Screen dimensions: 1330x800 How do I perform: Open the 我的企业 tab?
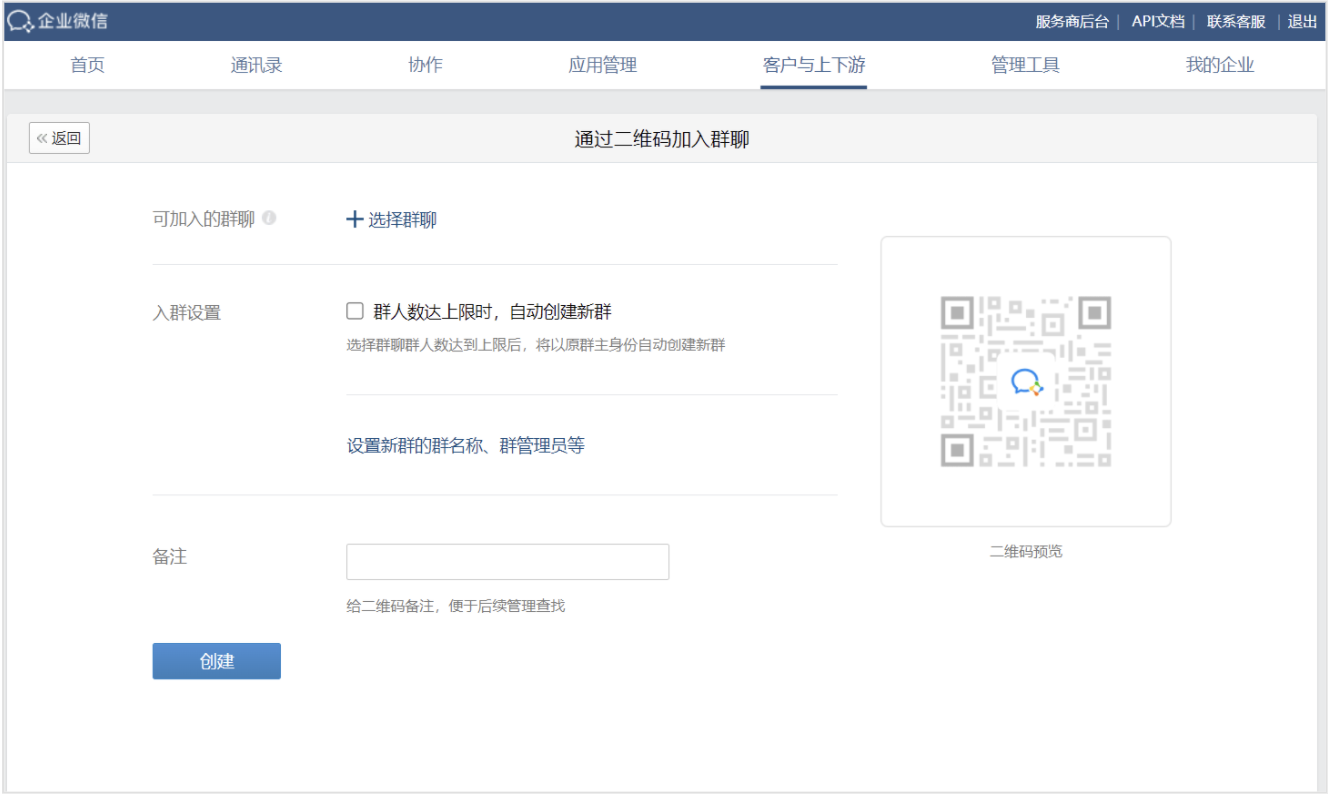tap(1220, 65)
